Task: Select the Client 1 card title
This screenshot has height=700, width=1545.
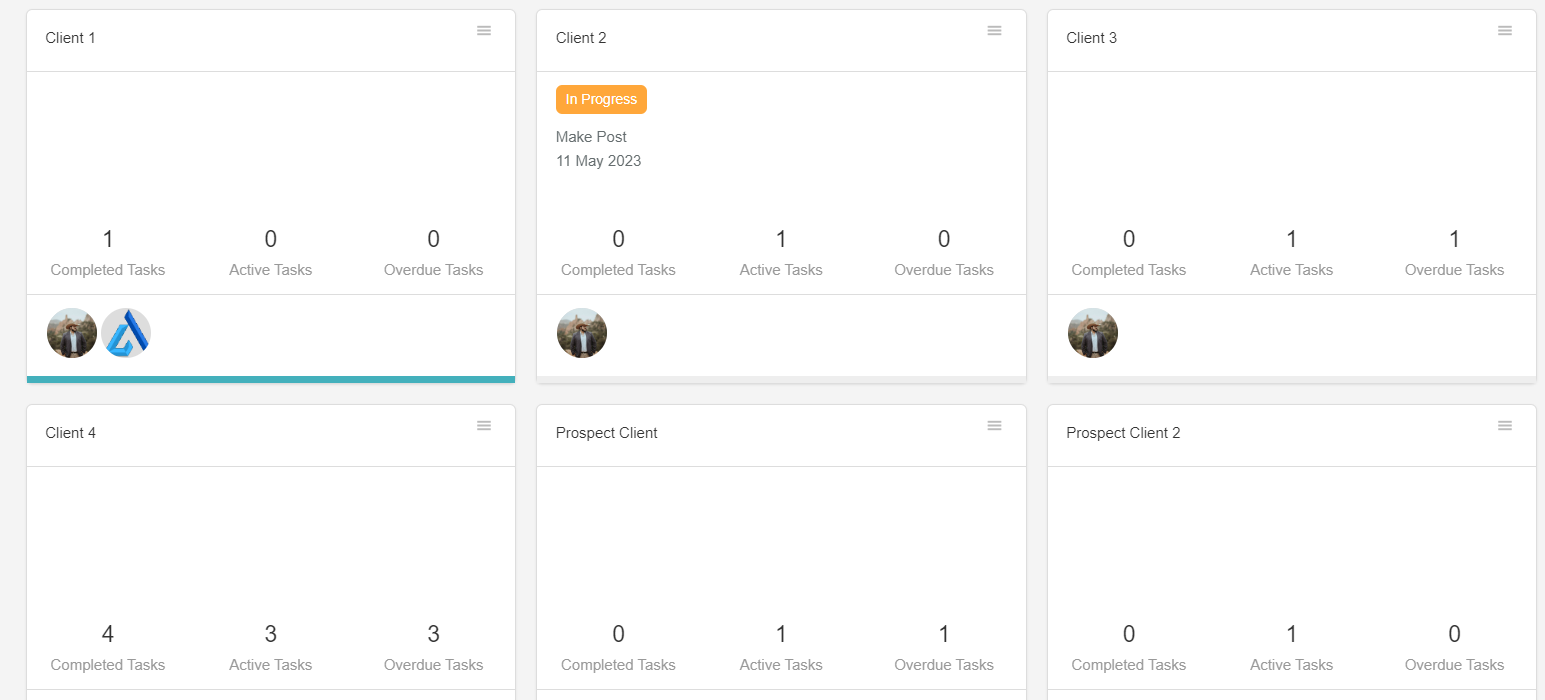Action: [70, 37]
